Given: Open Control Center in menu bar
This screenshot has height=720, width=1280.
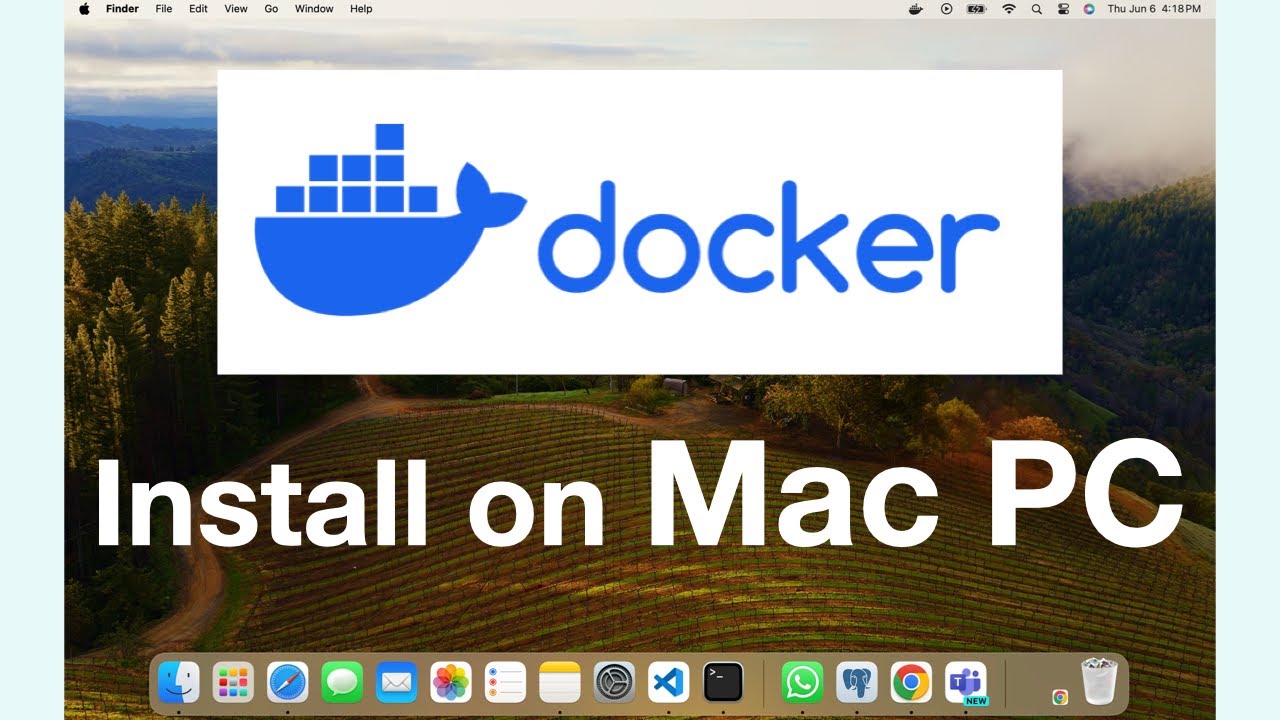Looking at the screenshot, I should [1064, 9].
